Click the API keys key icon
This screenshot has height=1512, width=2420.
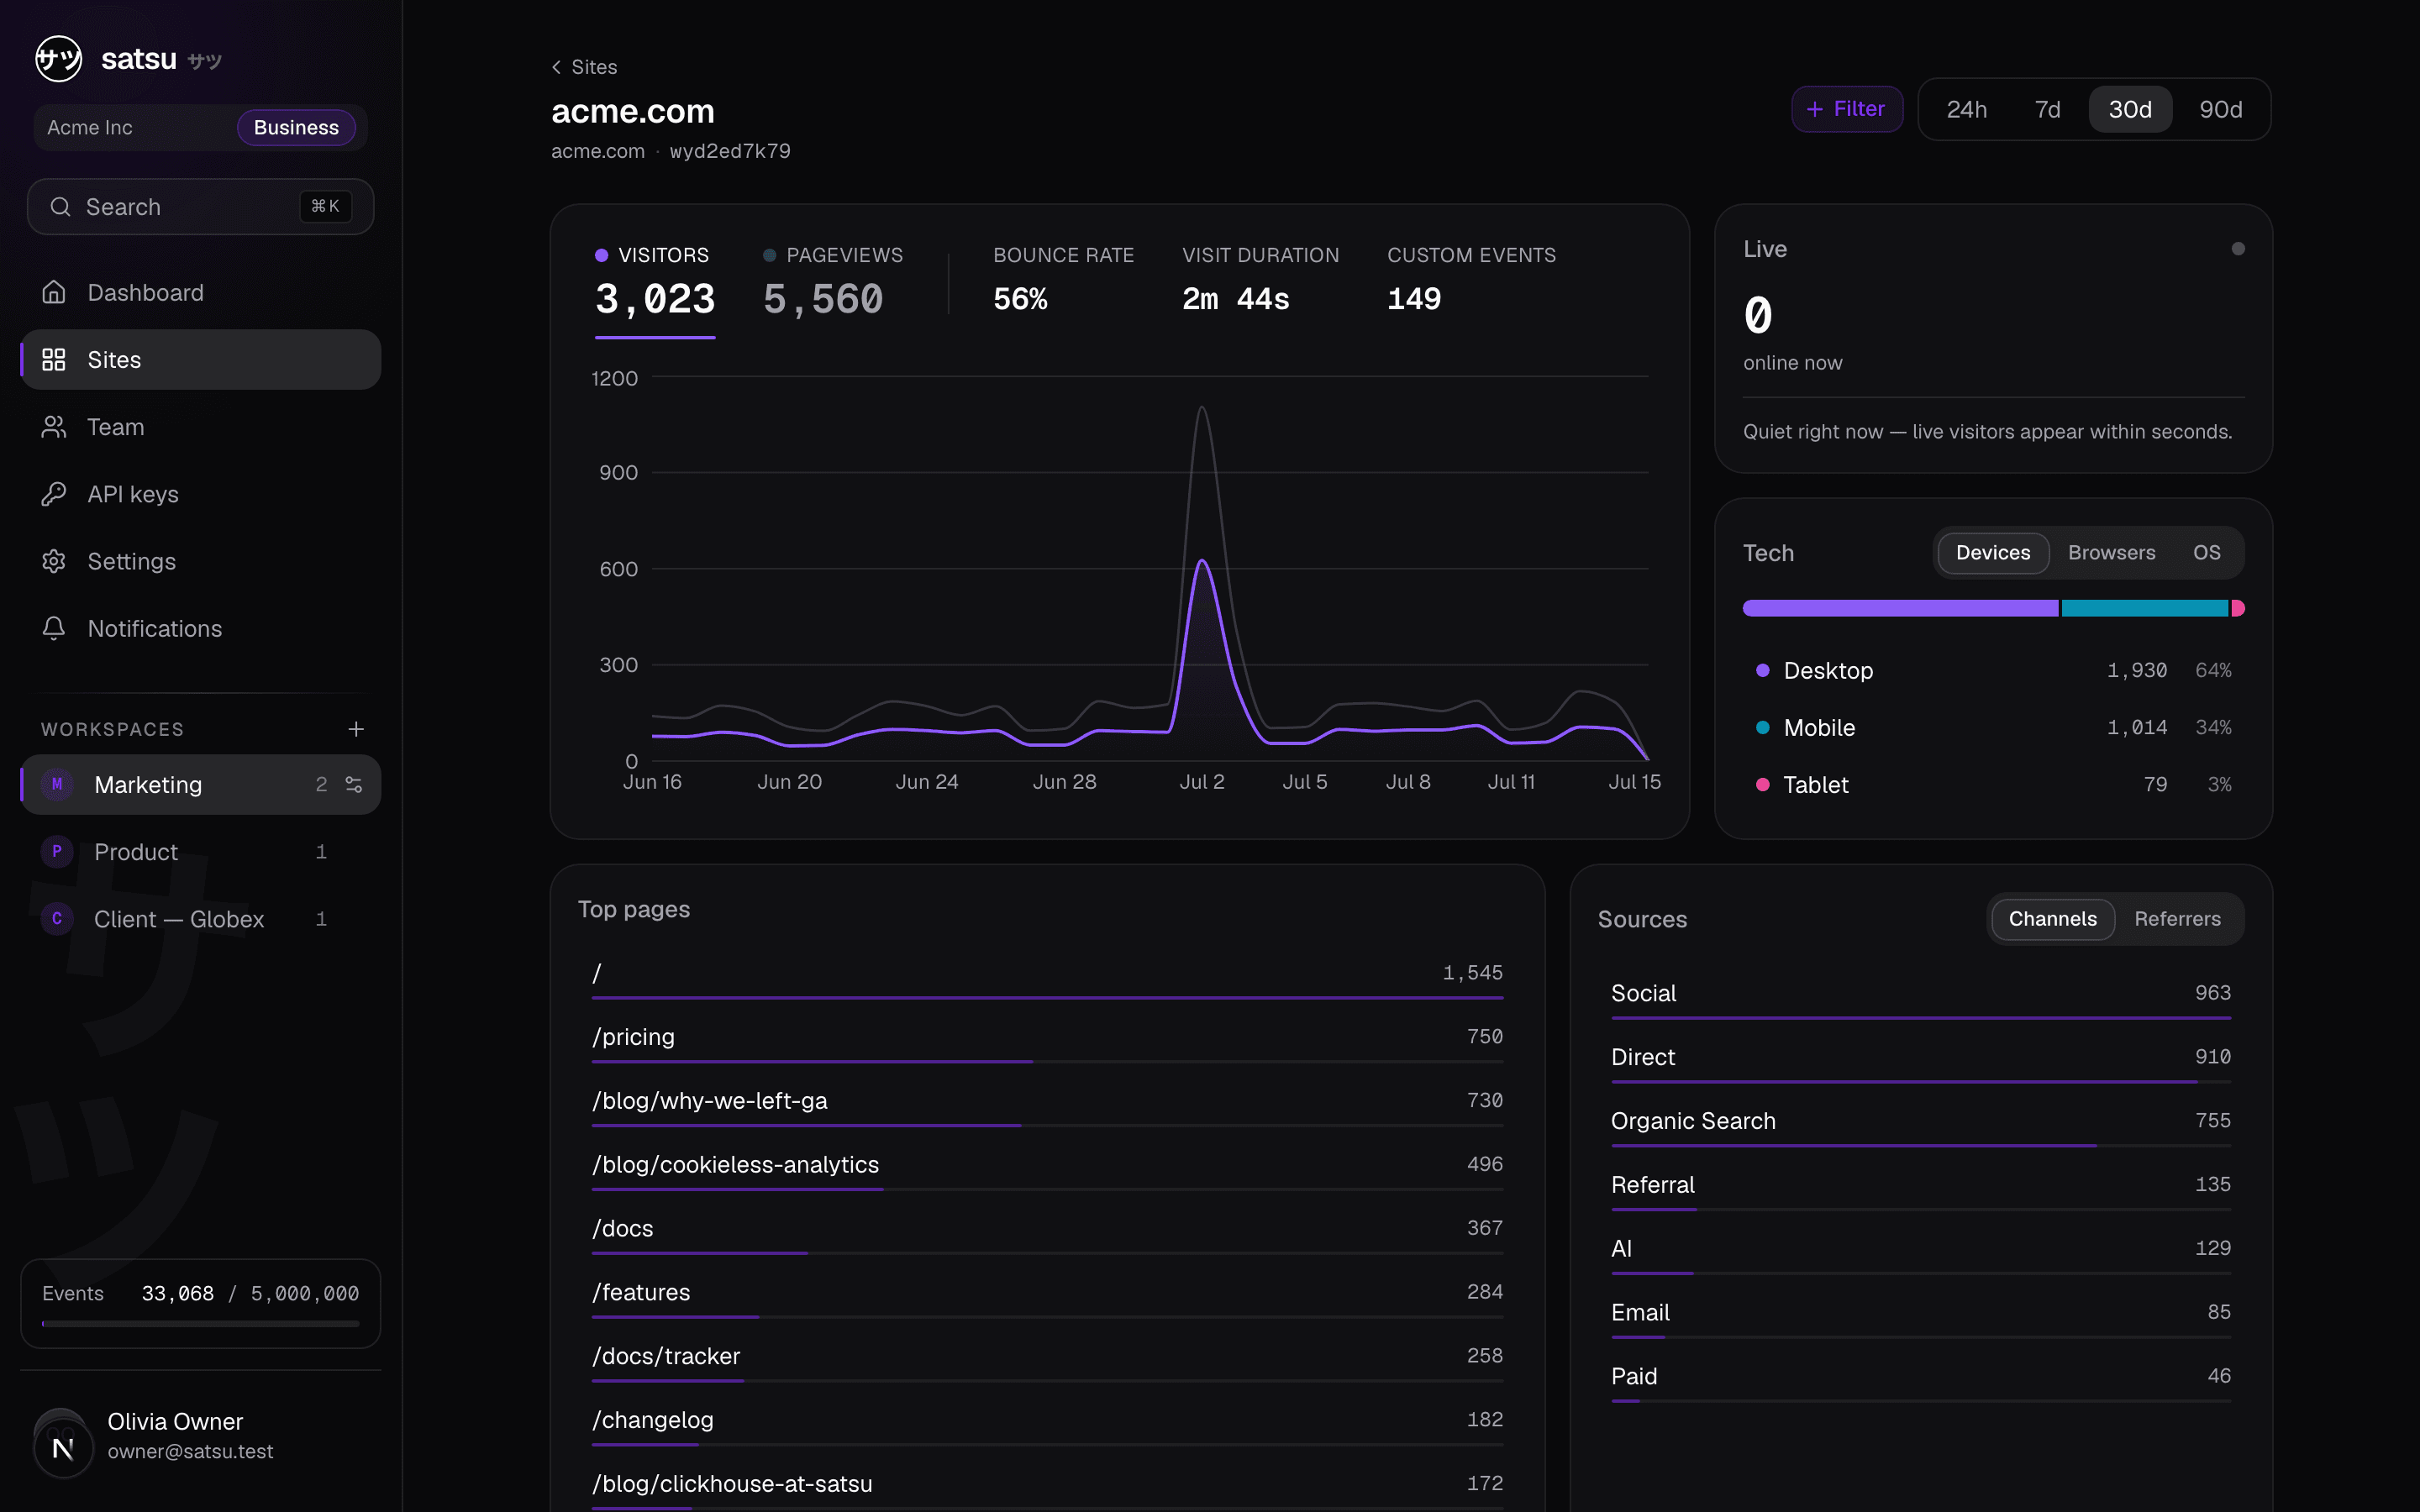(x=54, y=494)
